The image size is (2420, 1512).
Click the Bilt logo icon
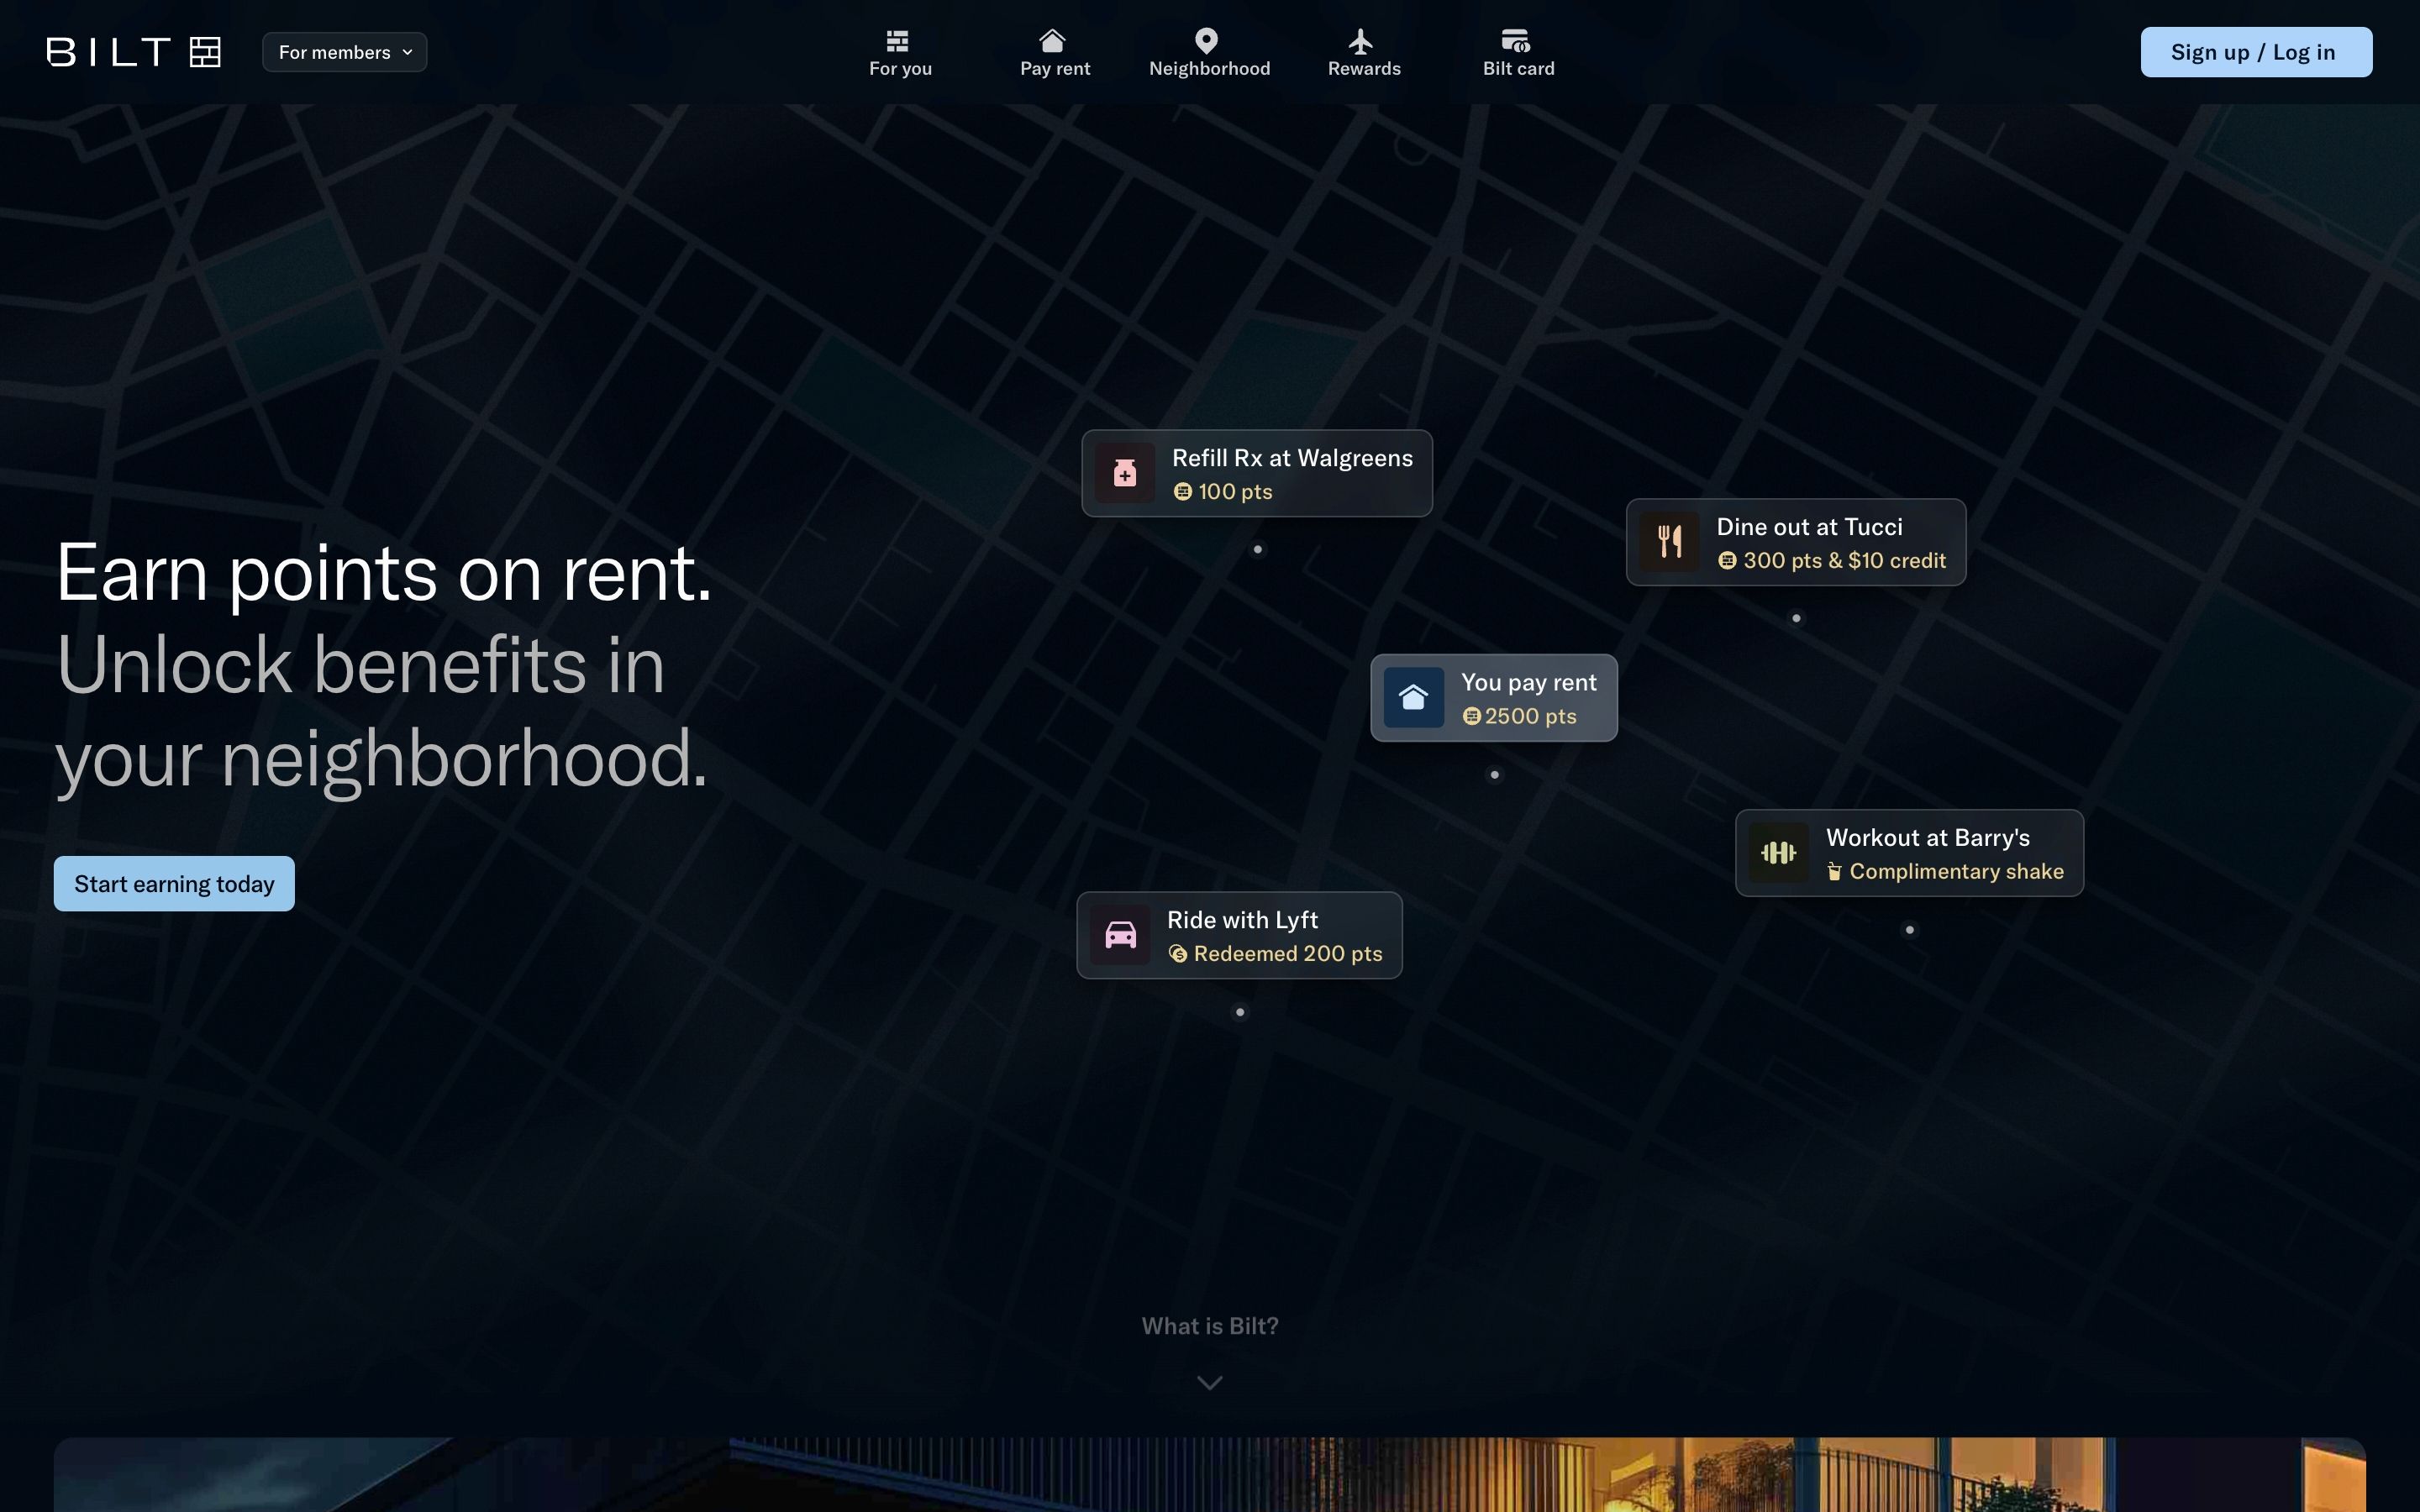point(204,52)
